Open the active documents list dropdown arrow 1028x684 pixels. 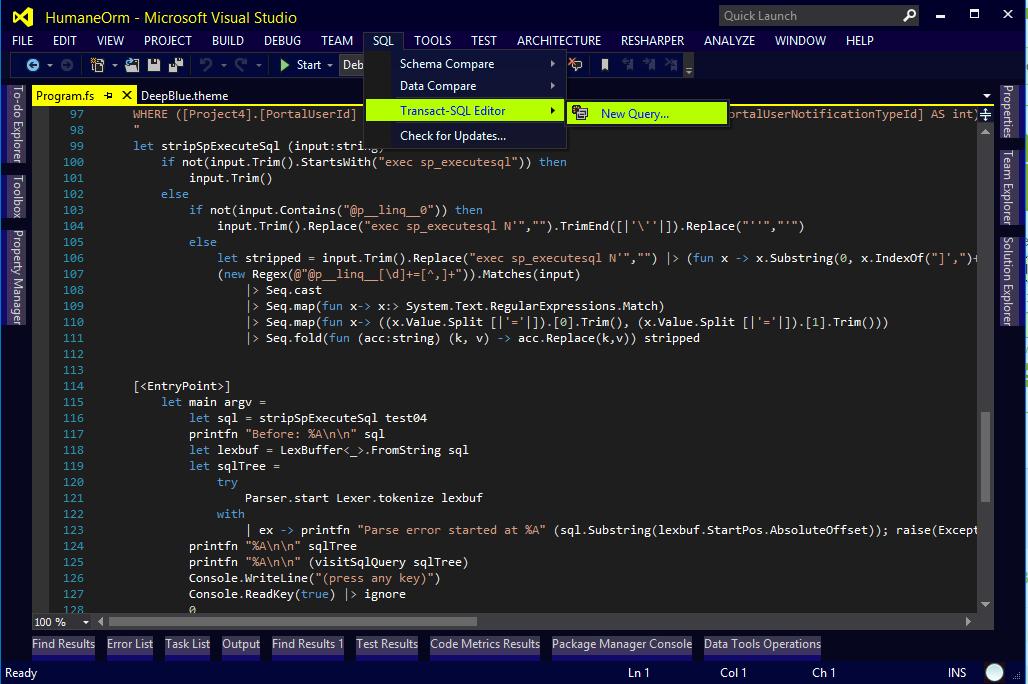[987, 96]
